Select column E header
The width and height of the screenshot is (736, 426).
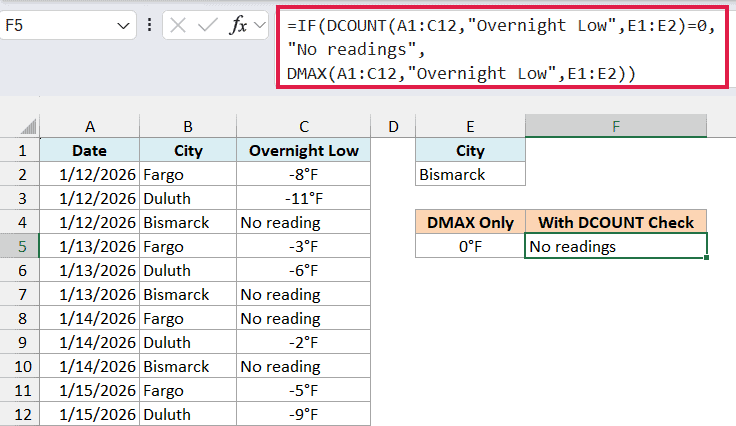pyautogui.click(x=470, y=126)
